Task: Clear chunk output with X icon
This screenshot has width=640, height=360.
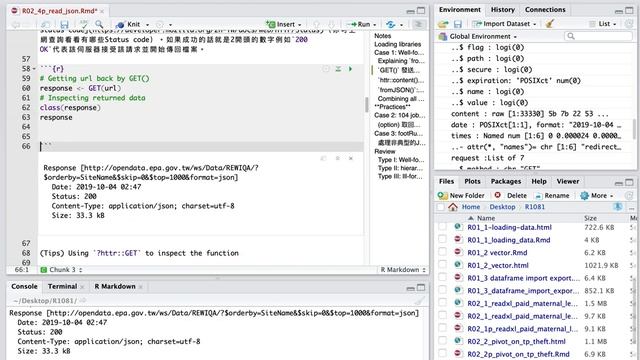Action: [351, 158]
